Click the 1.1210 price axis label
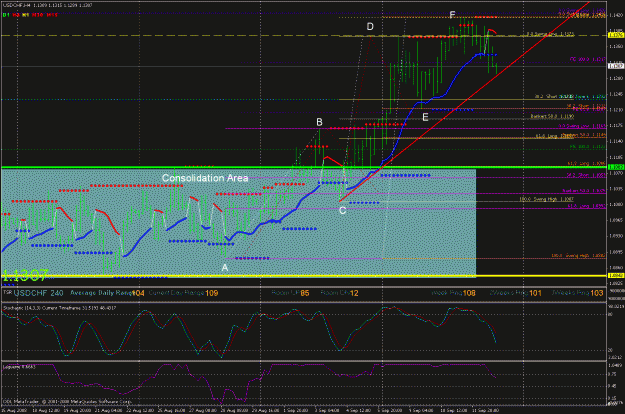The width and height of the screenshot is (625, 414). (x=616, y=110)
